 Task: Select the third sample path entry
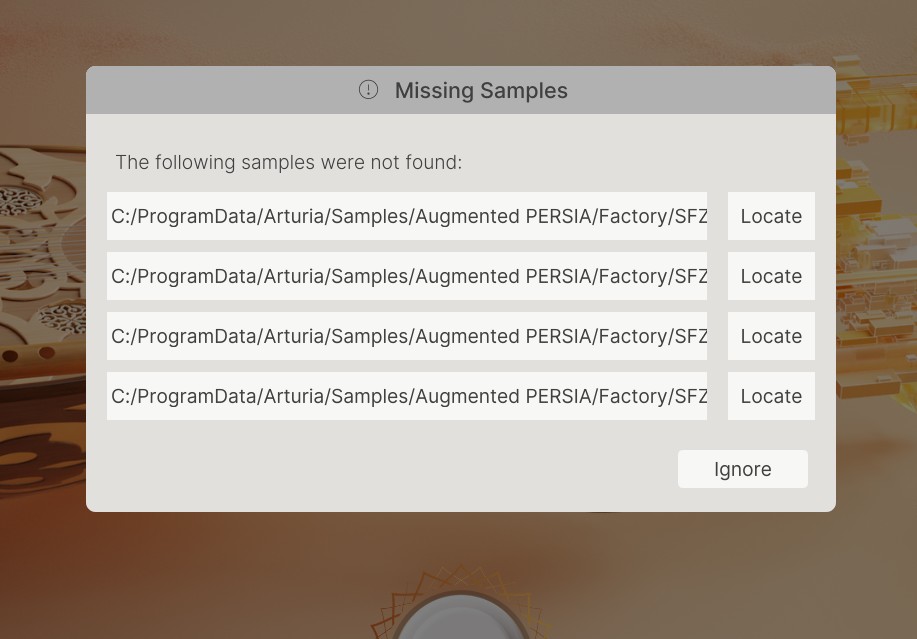click(x=407, y=336)
